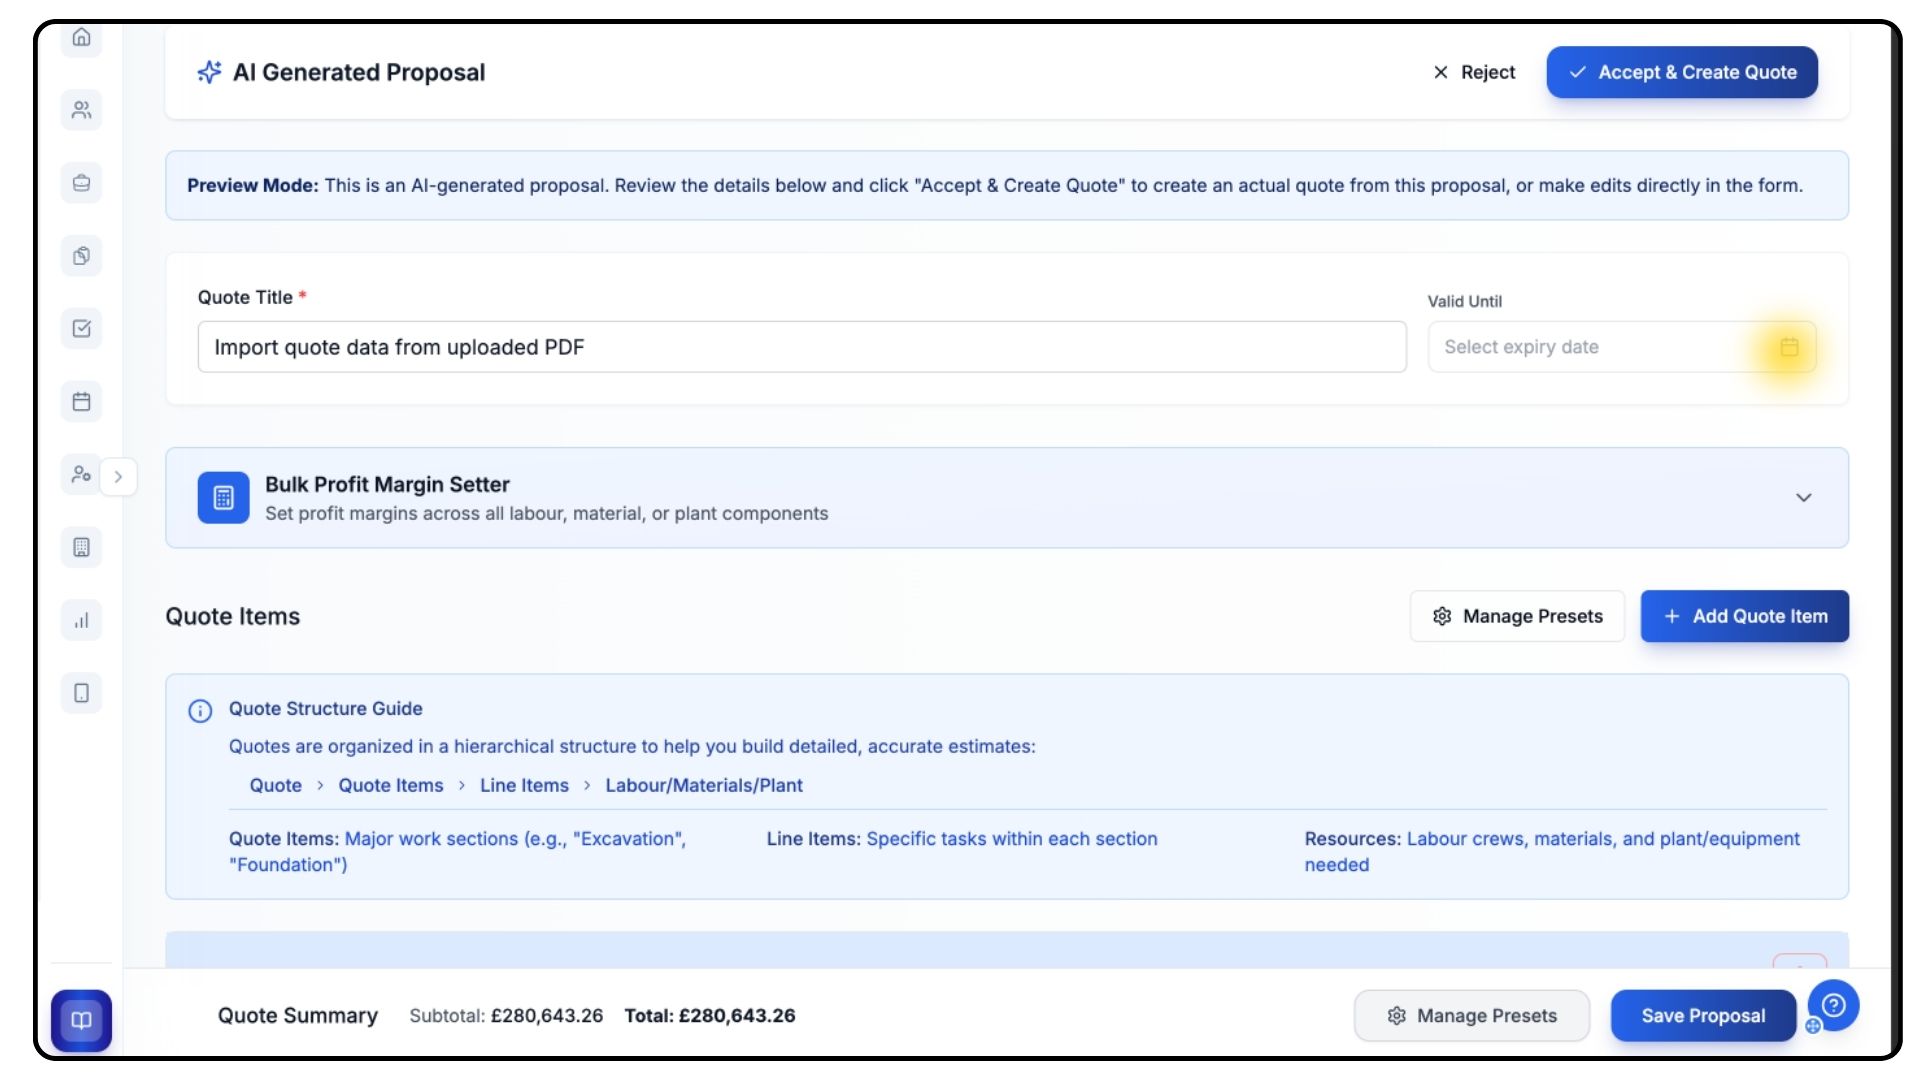Open Manage Presets next to Quote Items

tap(1516, 616)
